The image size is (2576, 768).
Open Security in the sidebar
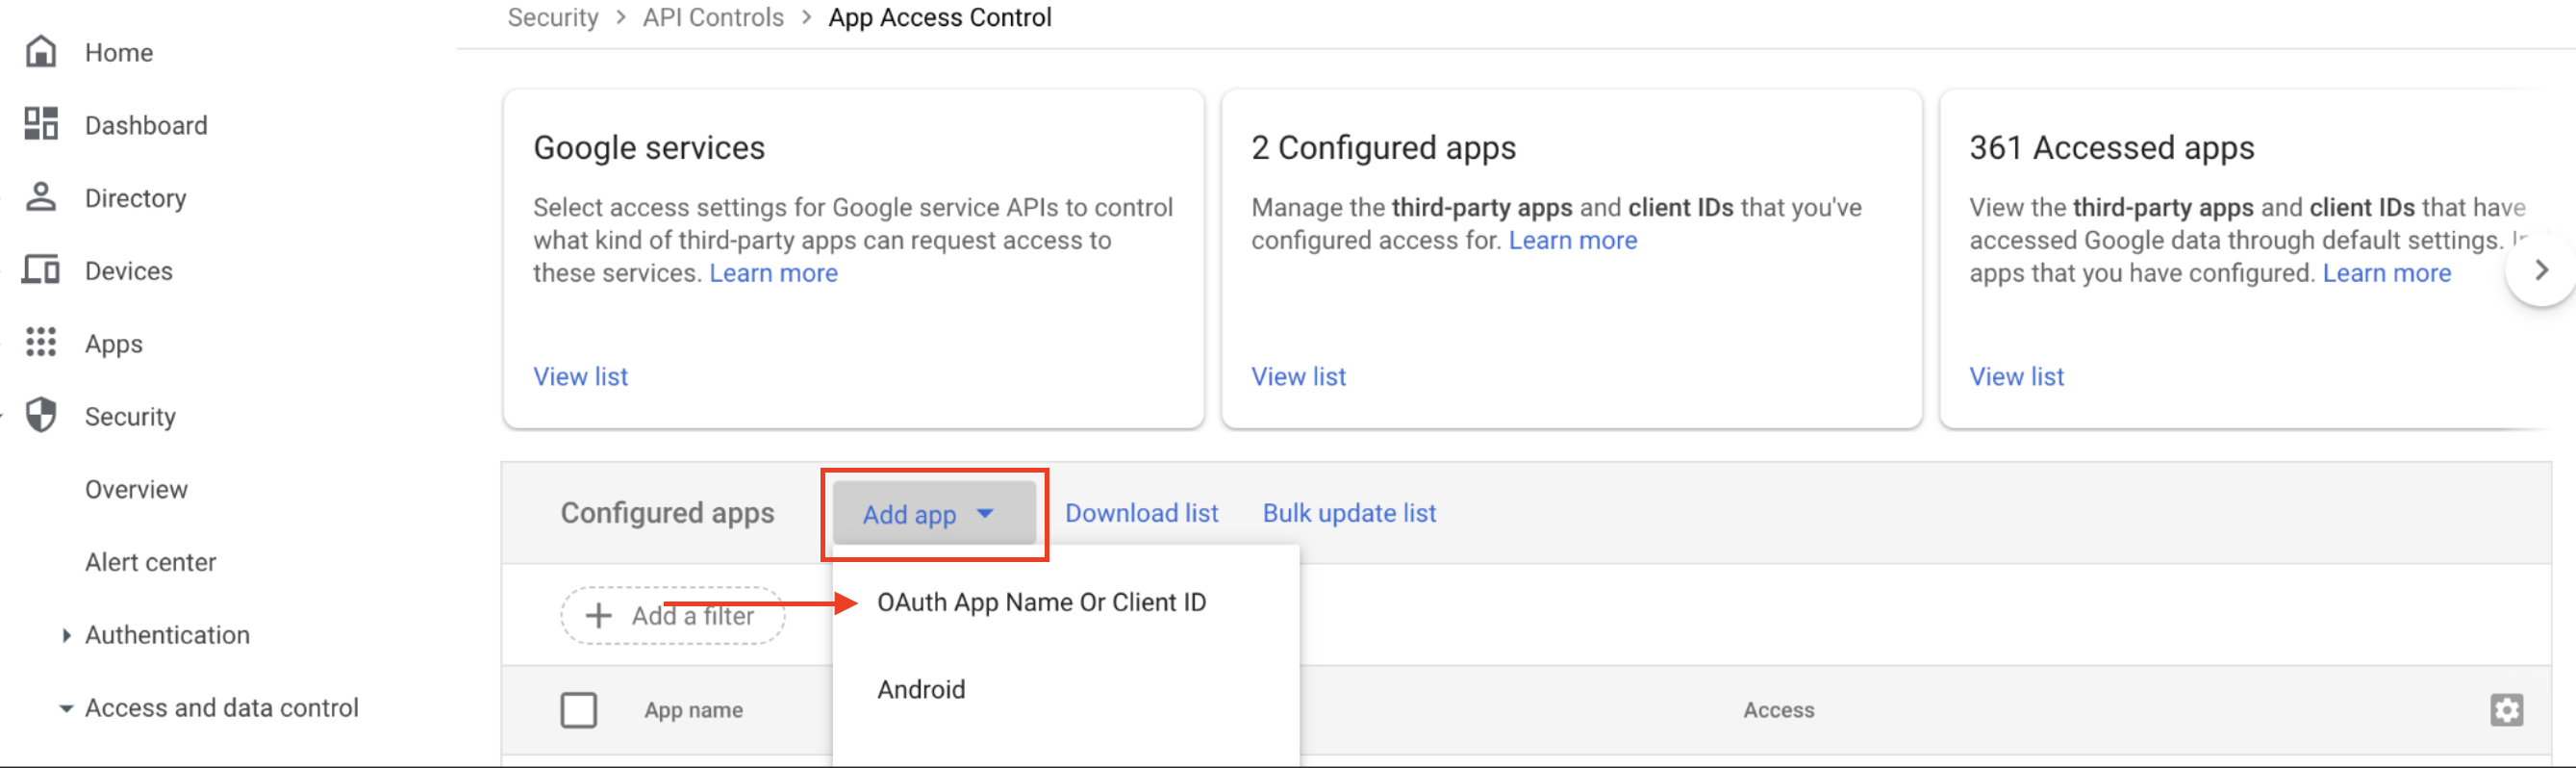[x=130, y=416]
